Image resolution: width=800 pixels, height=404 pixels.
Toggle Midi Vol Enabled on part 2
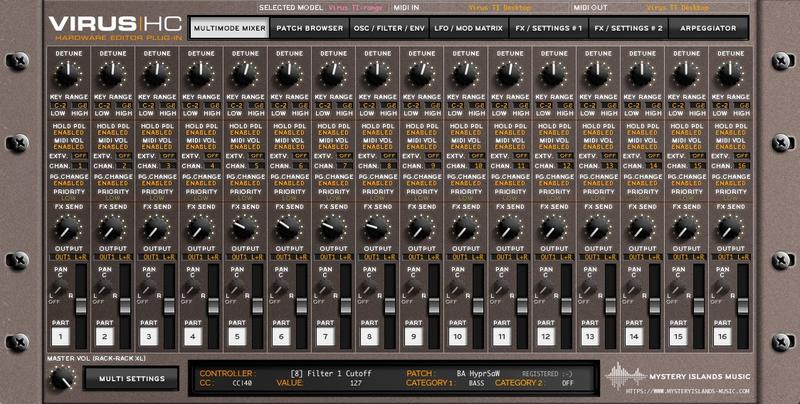[x=113, y=147]
